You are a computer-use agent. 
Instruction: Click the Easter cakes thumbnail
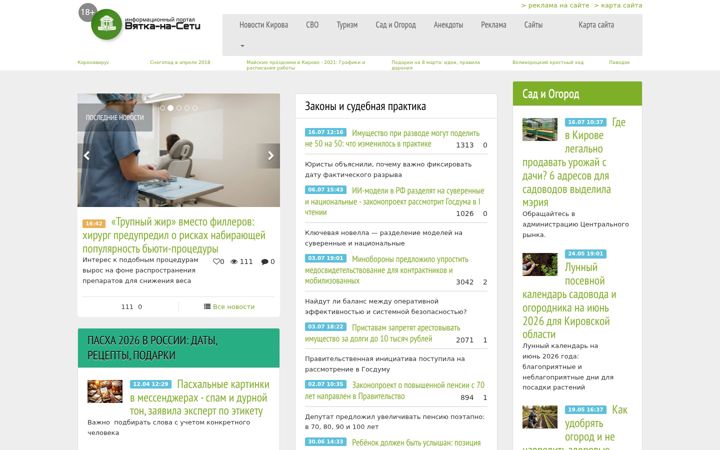(105, 391)
